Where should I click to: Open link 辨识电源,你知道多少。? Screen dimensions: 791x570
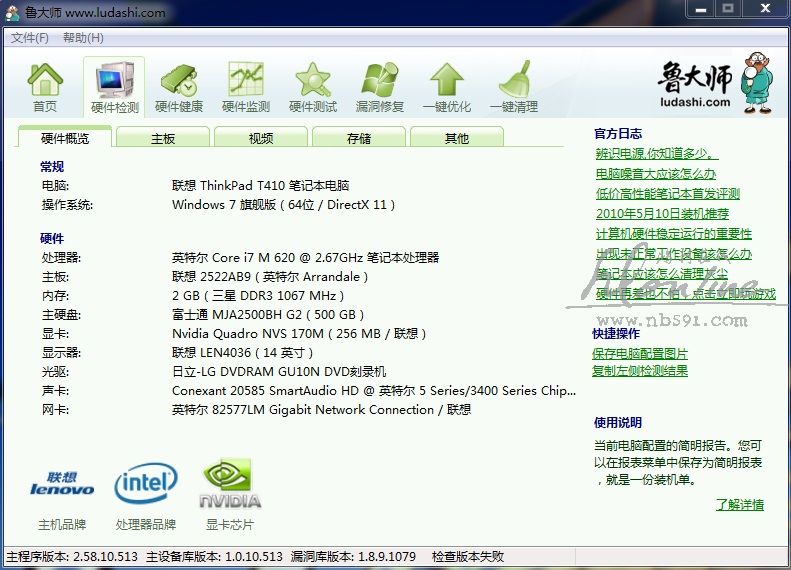point(657,153)
